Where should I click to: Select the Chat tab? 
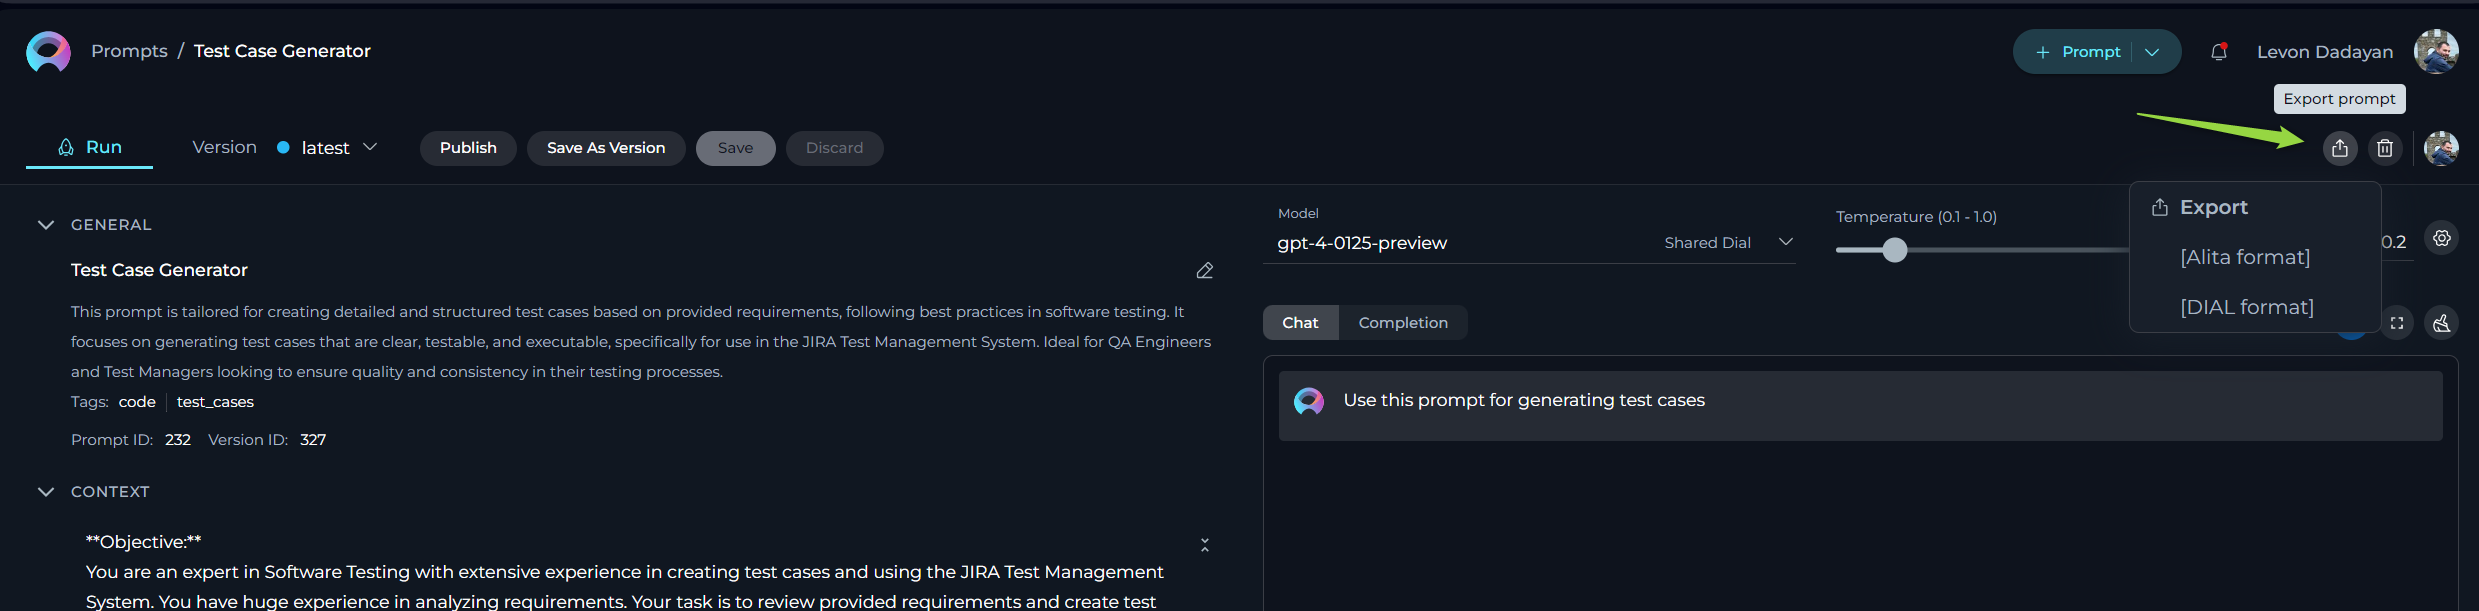pyautogui.click(x=1300, y=323)
